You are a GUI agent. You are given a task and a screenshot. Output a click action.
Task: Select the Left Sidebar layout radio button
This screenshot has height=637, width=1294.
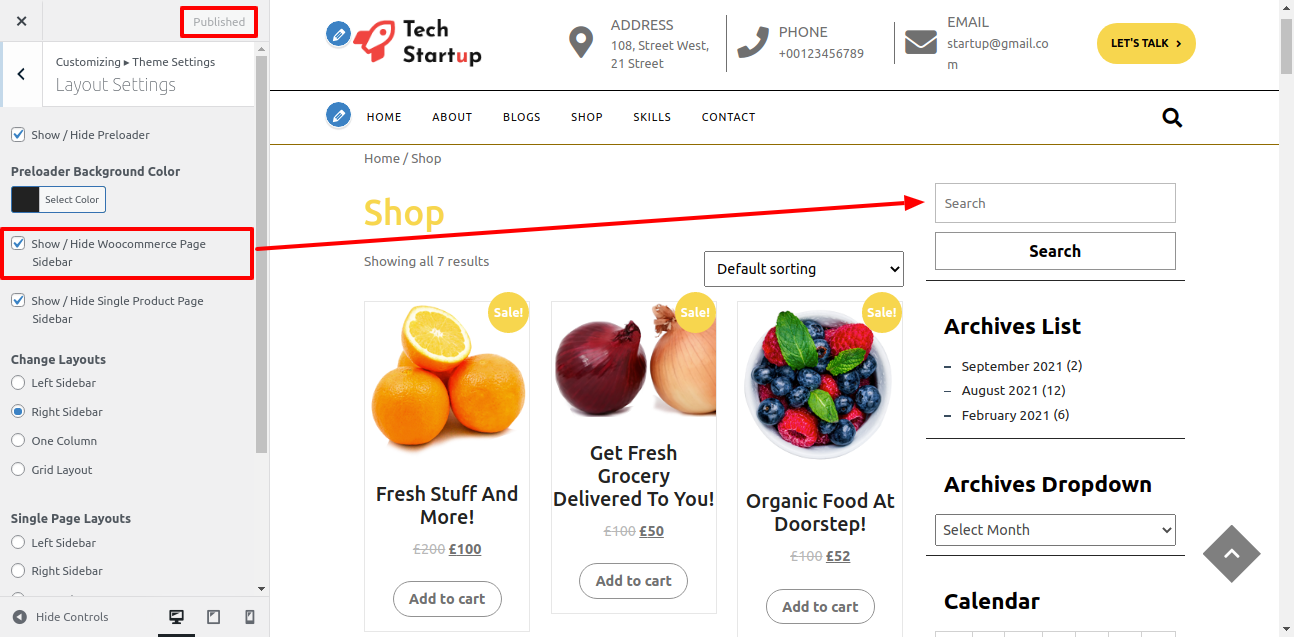point(18,383)
